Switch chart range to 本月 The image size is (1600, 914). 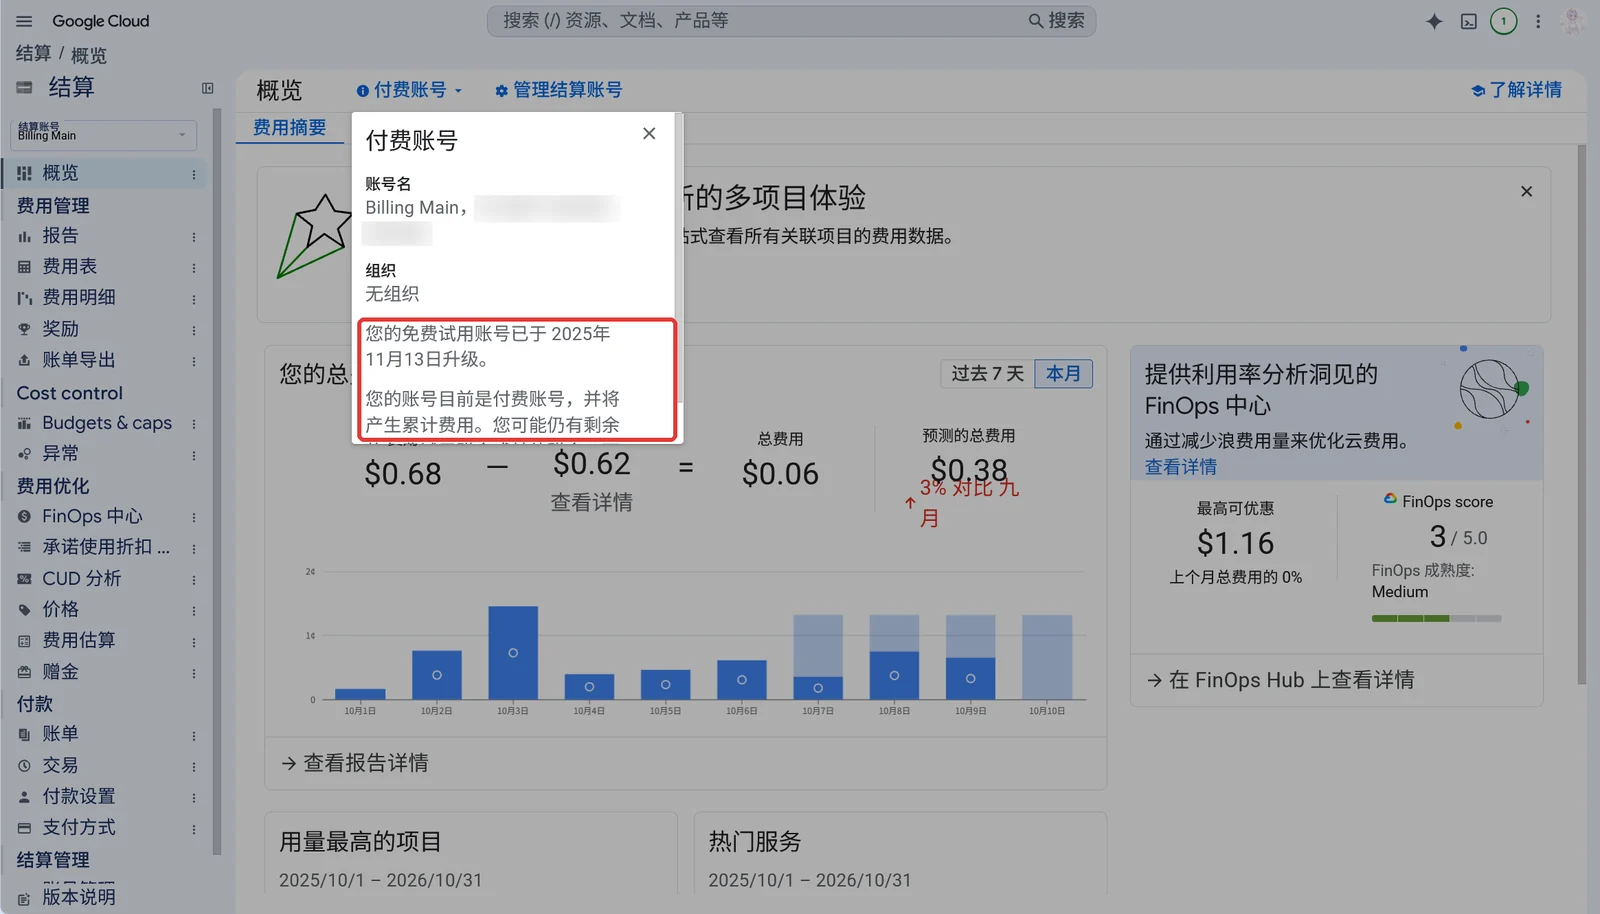coord(1063,374)
